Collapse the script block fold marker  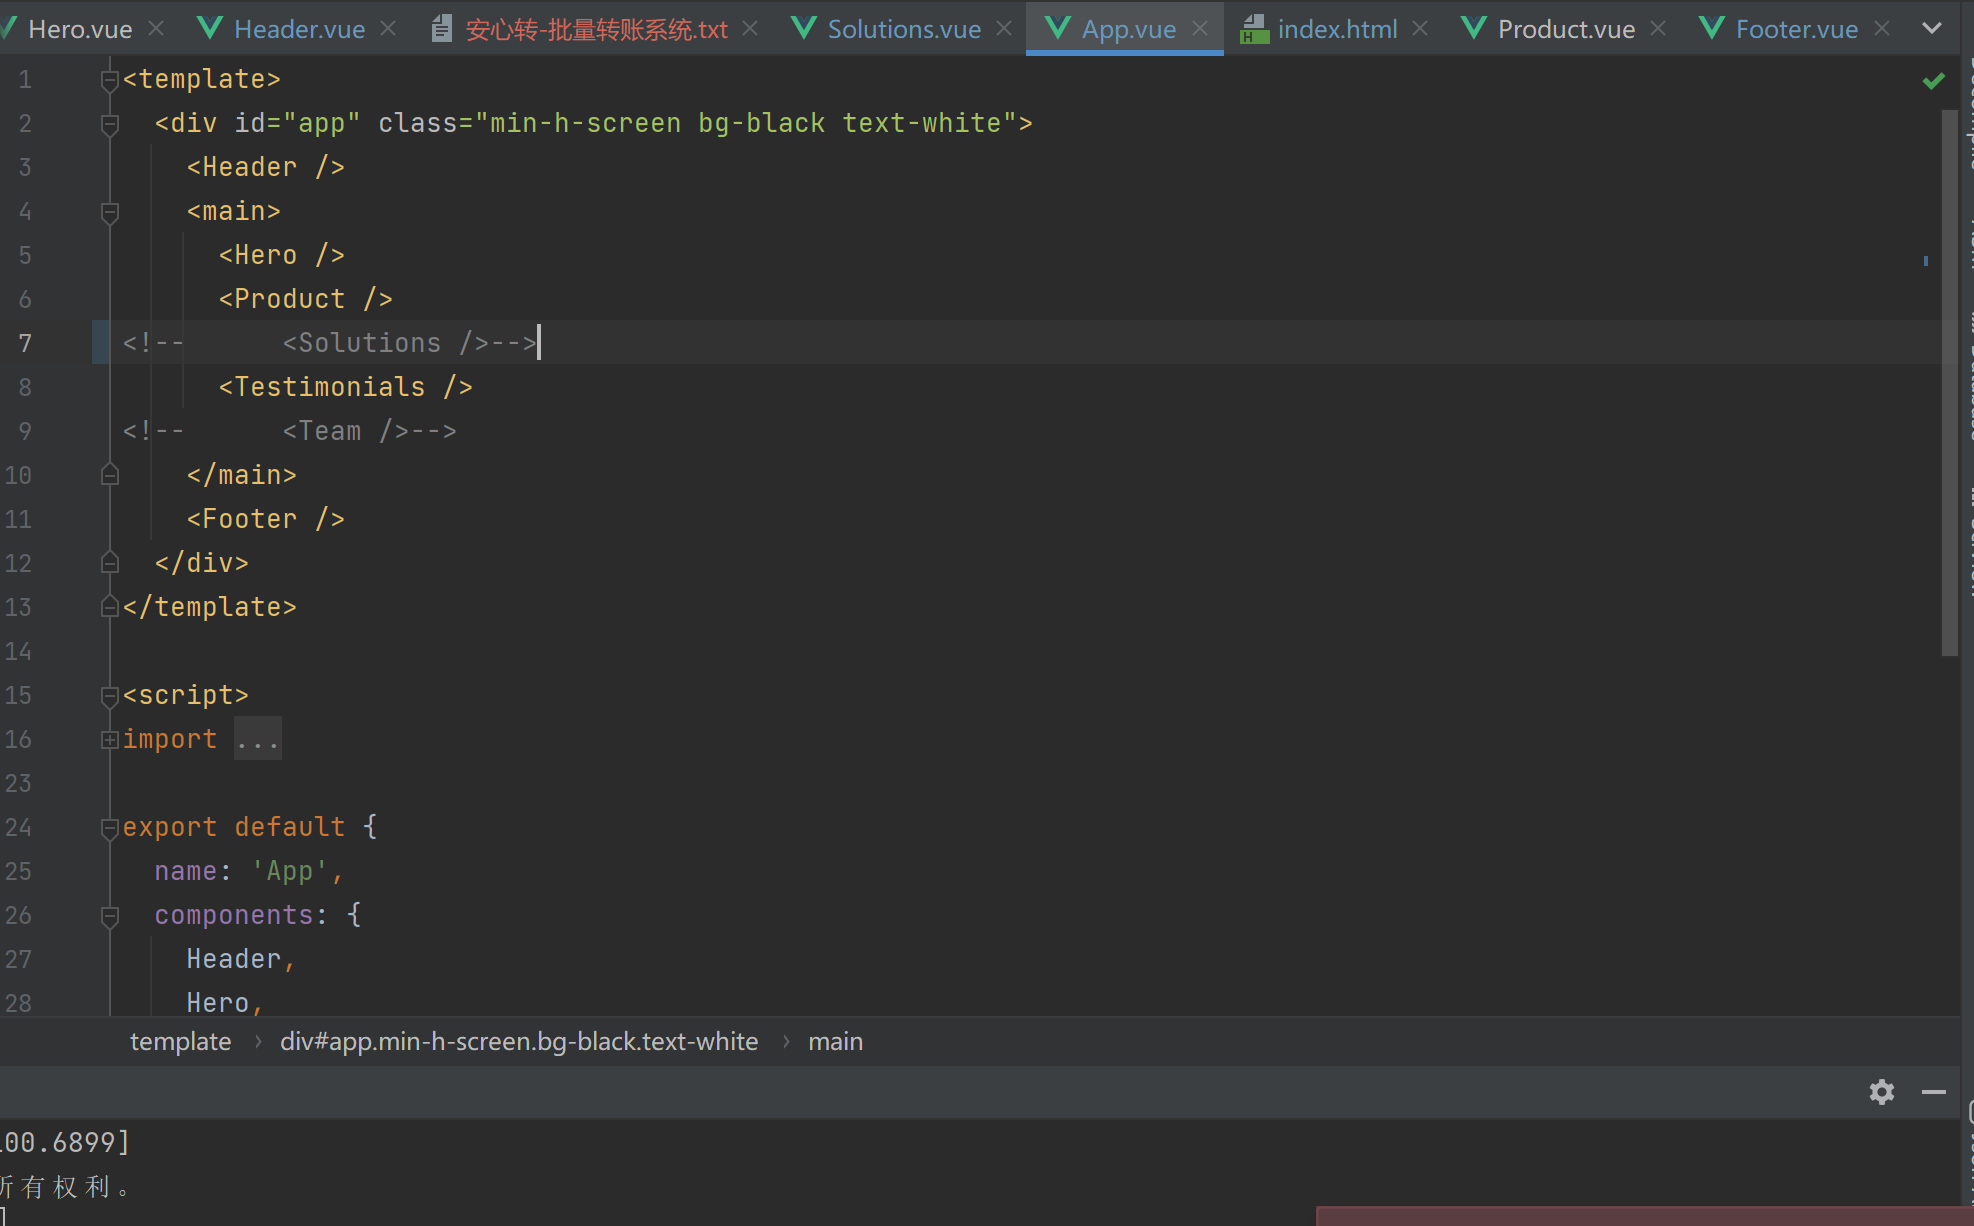coord(110,695)
